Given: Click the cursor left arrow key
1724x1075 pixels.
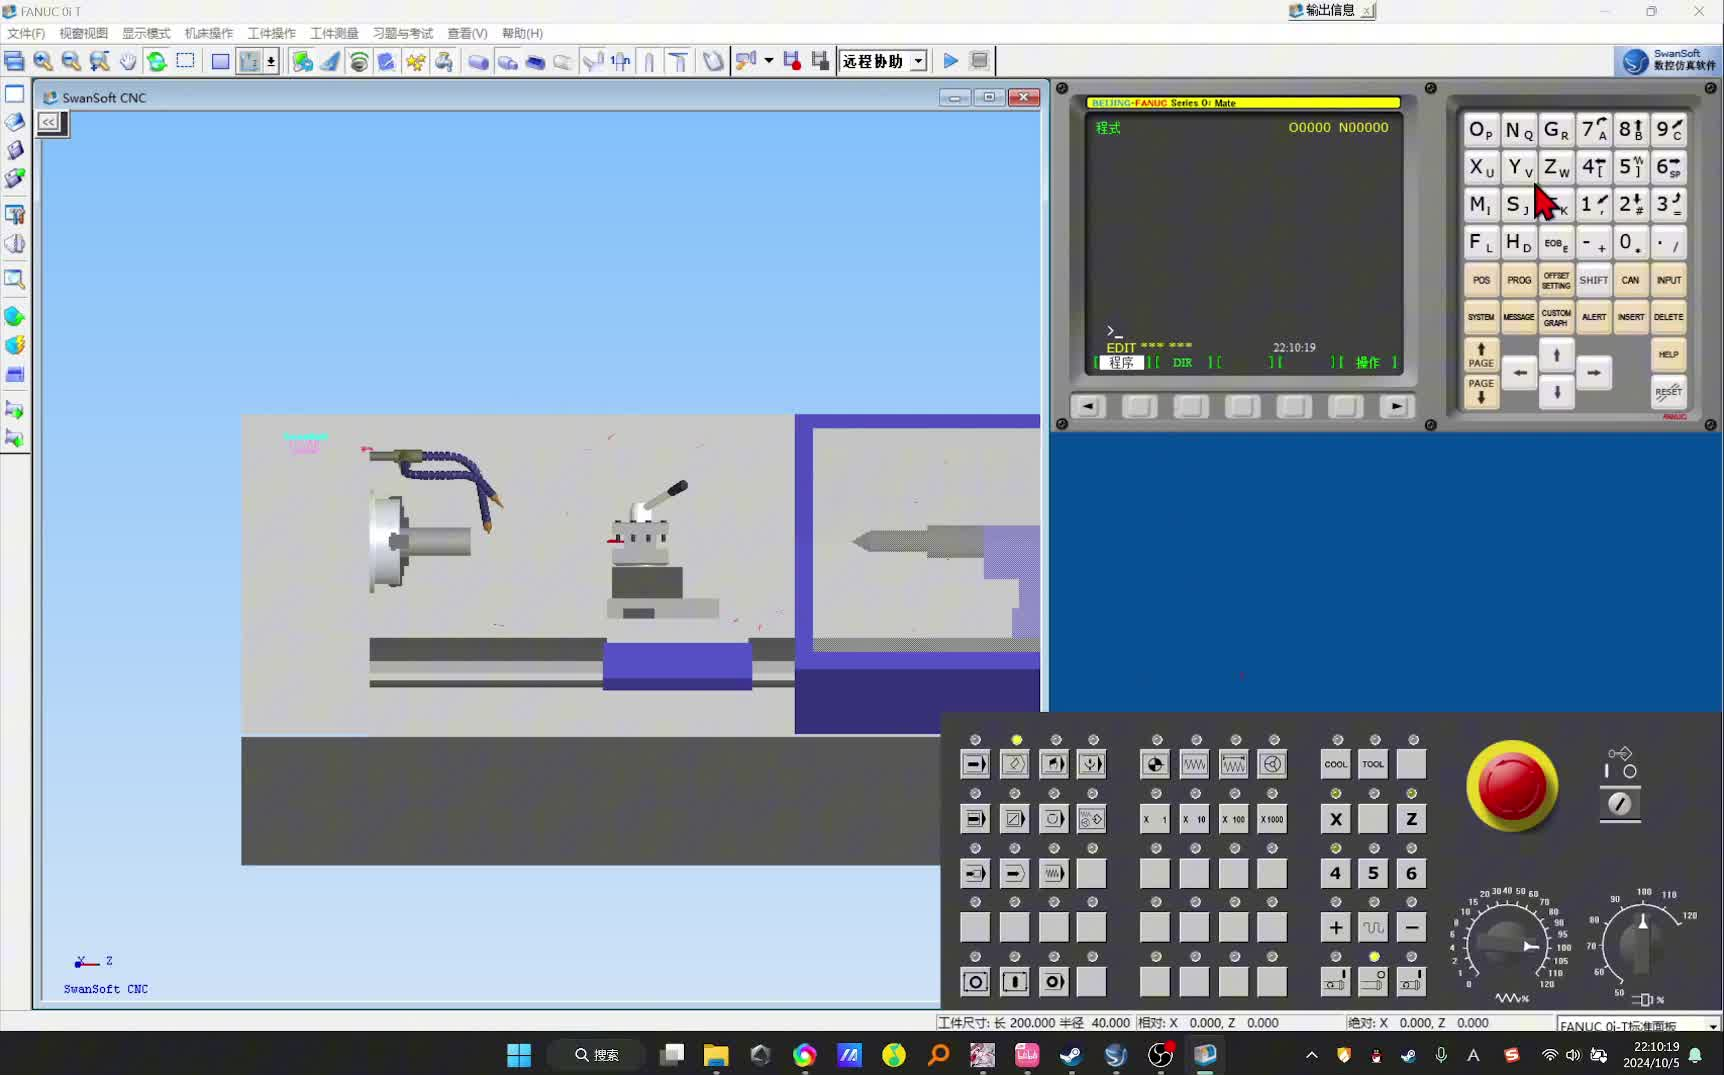Looking at the screenshot, I should tap(1519, 373).
